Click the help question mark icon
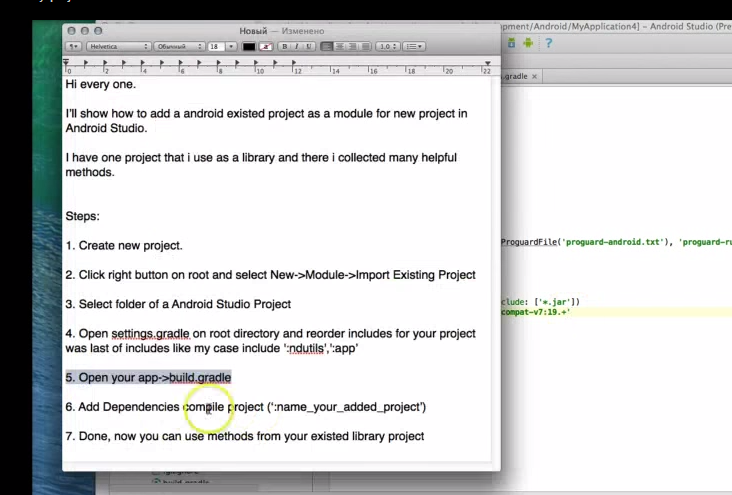Viewport: 732px width, 495px height. (549, 43)
